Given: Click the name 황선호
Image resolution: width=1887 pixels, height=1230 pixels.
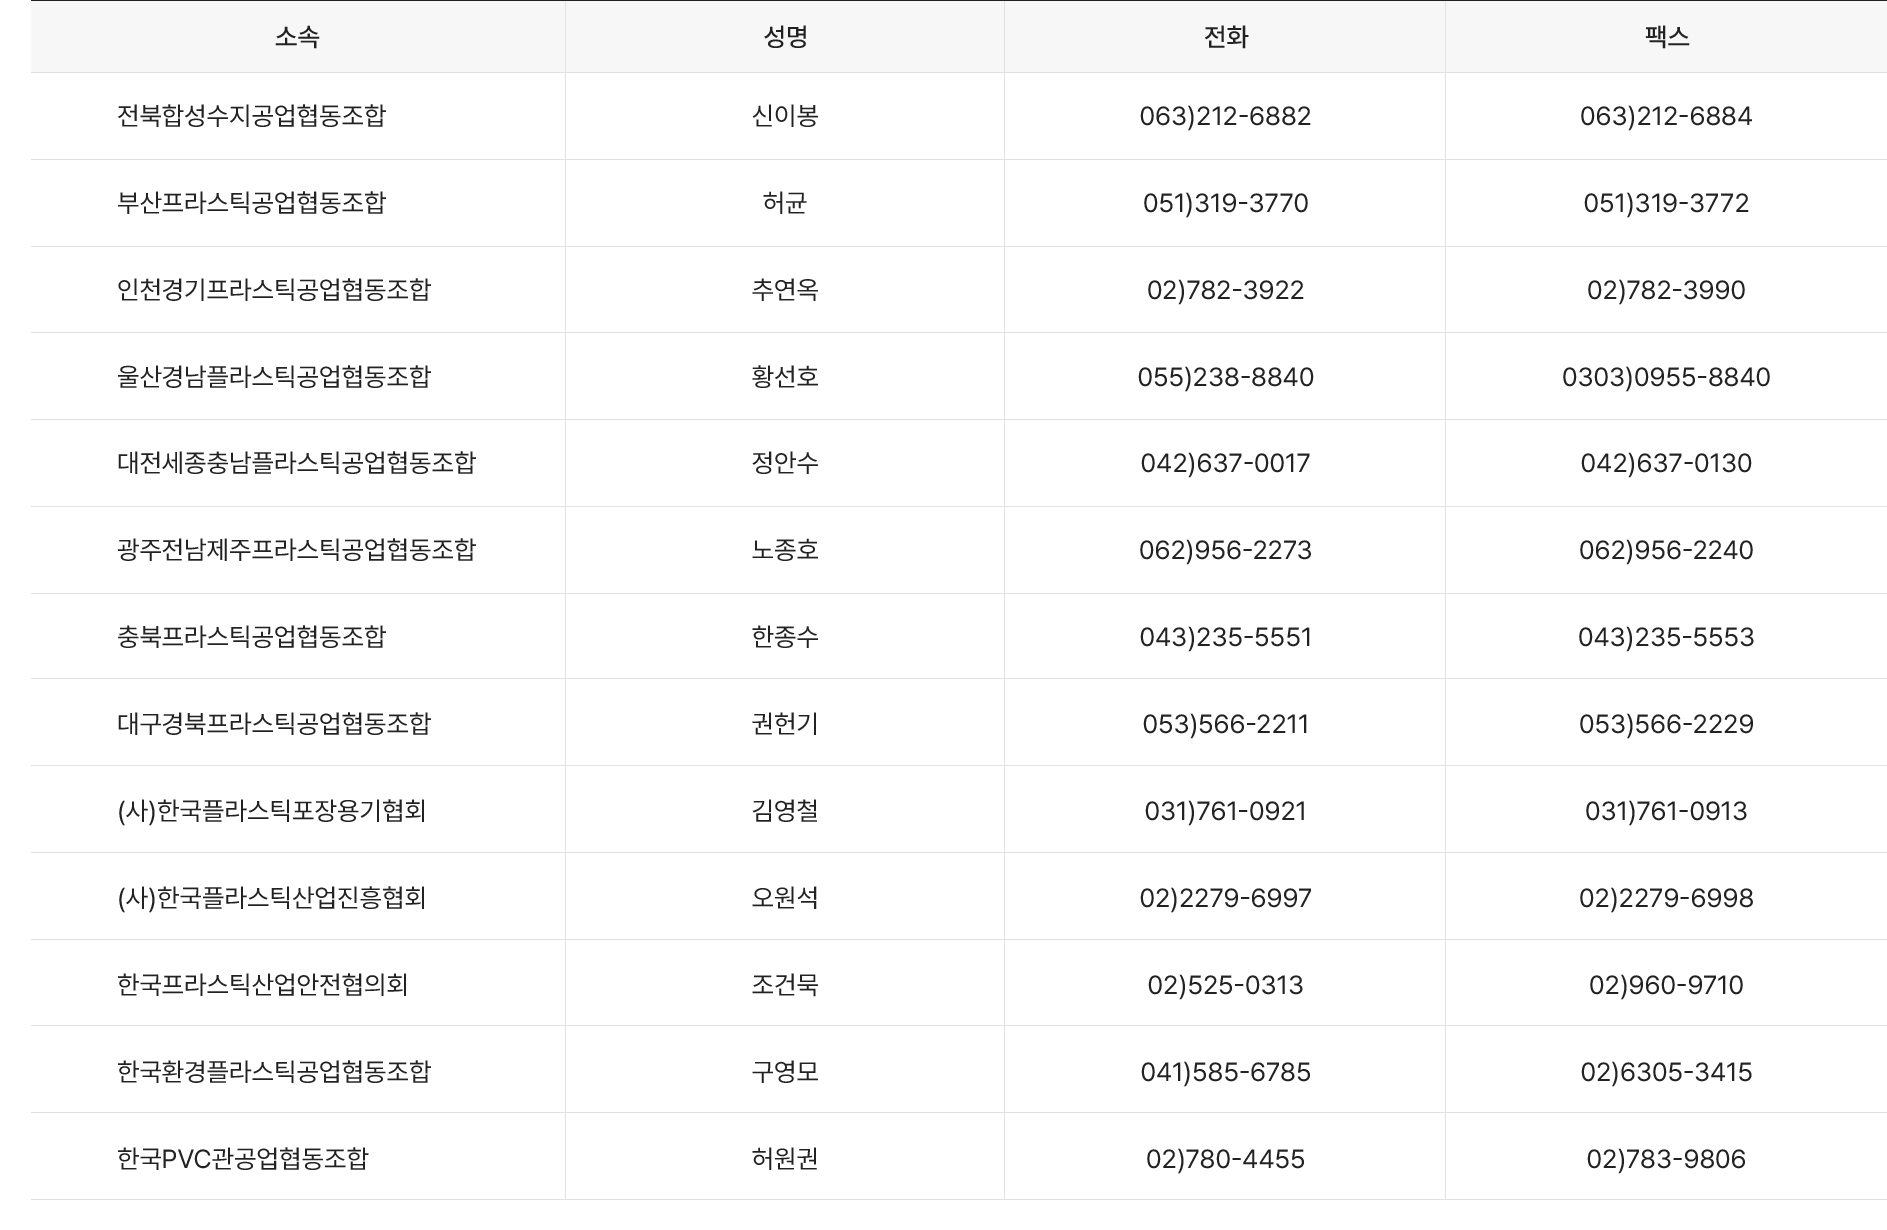Looking at the screenshot, I should pos(785,377).
